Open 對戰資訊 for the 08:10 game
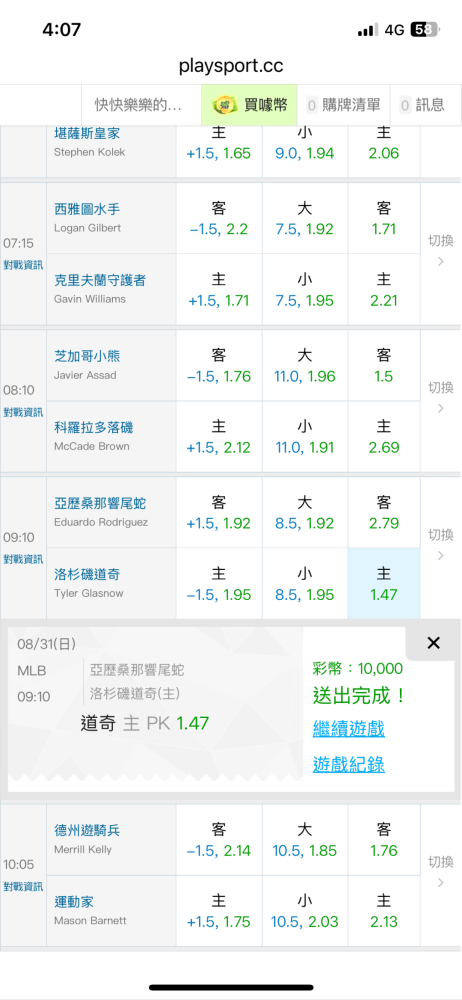462x1000 pixels. (x=23, y=411)
